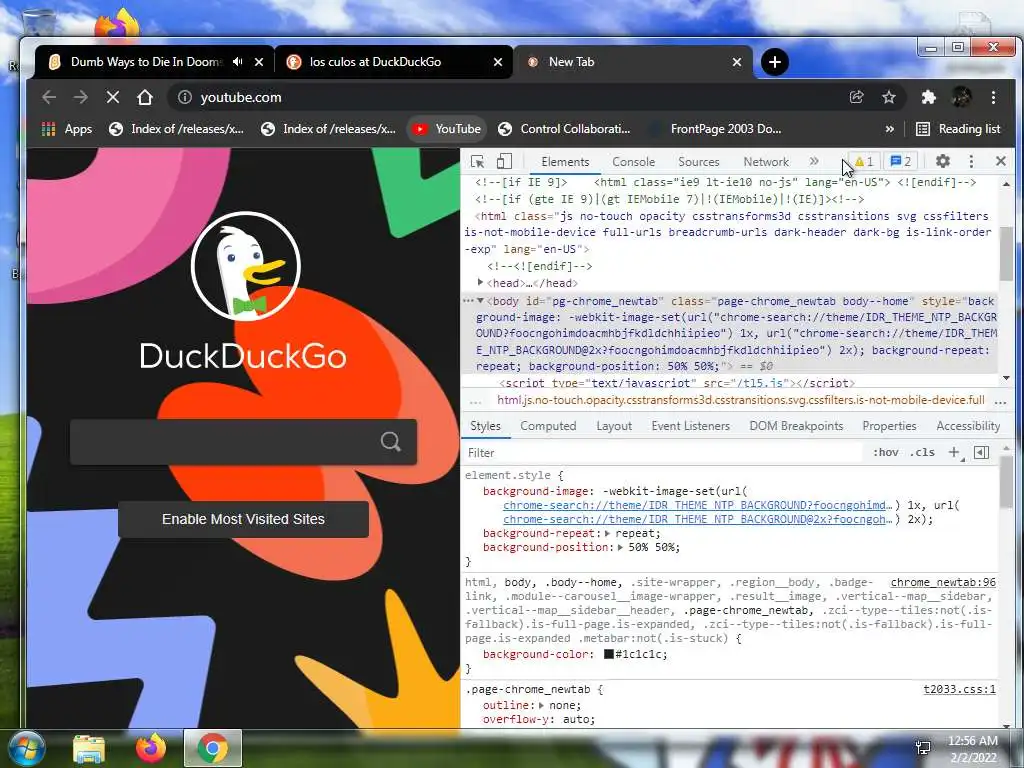Viewport: 1024px width, 768px height.
Task: Open the Chrome profile avatar
Action: (961, 97)
